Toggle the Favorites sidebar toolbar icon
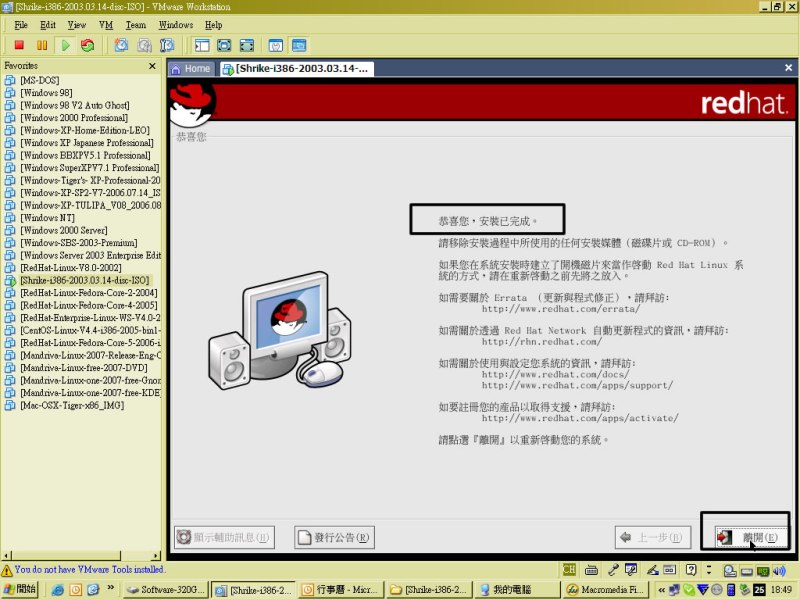 [x=202, y=45]
